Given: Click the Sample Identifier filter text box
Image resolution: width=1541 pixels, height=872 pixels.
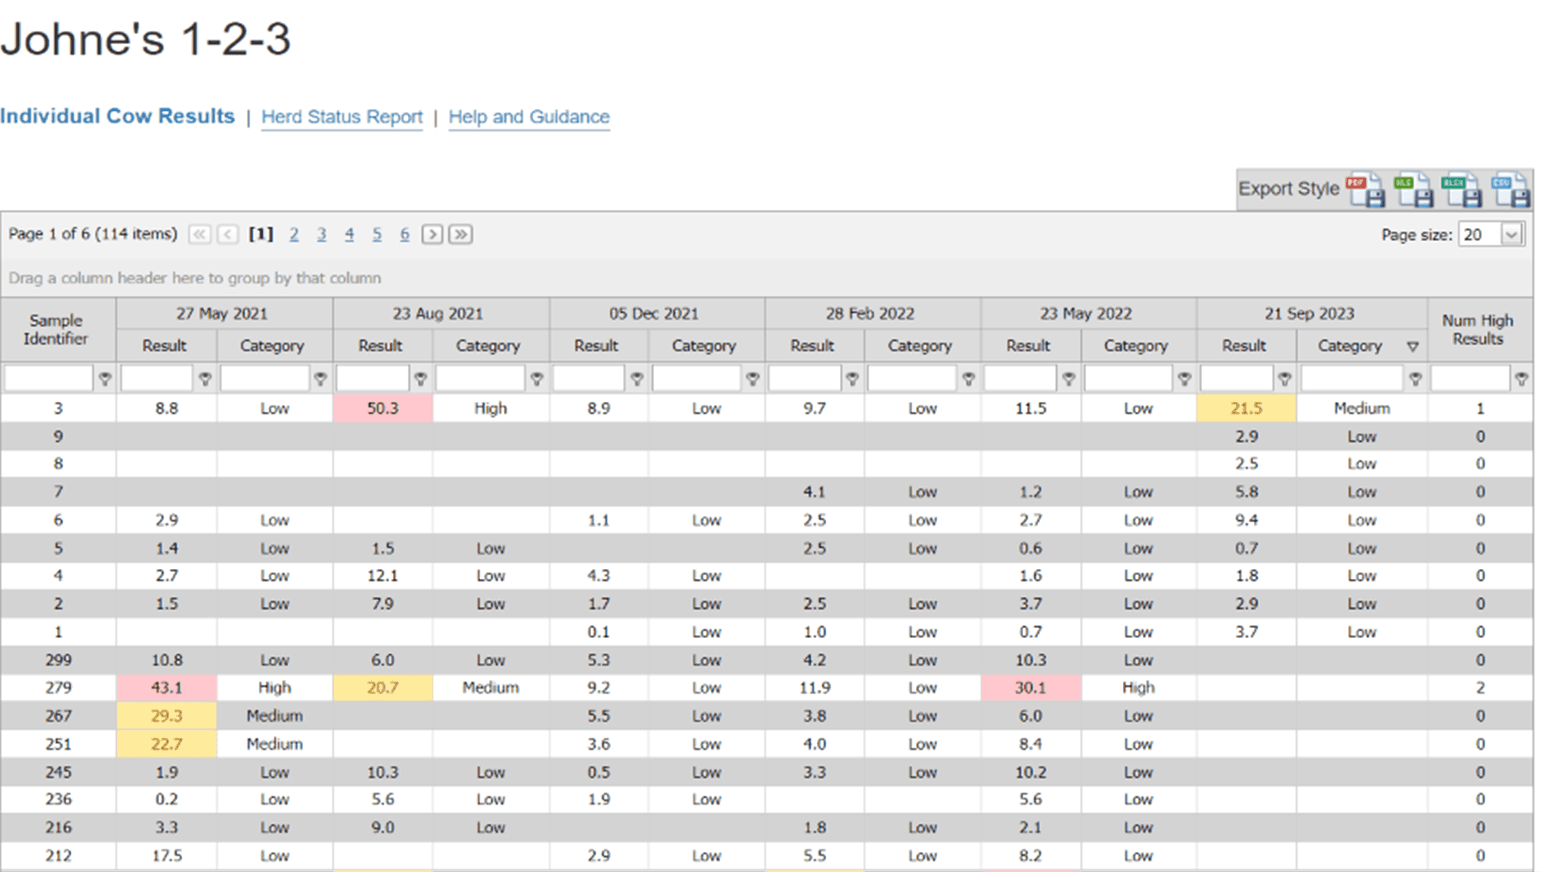Looking at the screenshot, I should (x=48, y=379).
